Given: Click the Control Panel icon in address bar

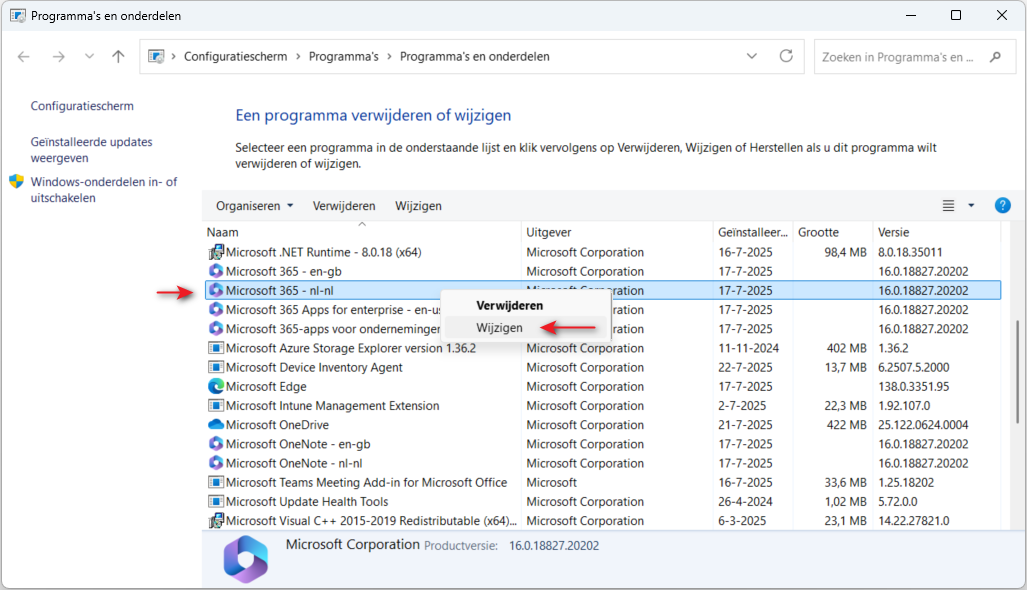Looking at the screenshot, I should coord(156,56).
